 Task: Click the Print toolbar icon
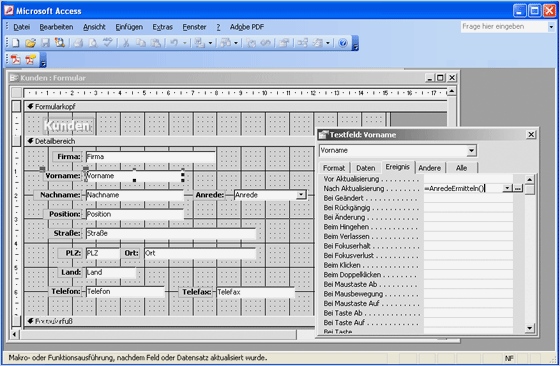coord(78,43)
